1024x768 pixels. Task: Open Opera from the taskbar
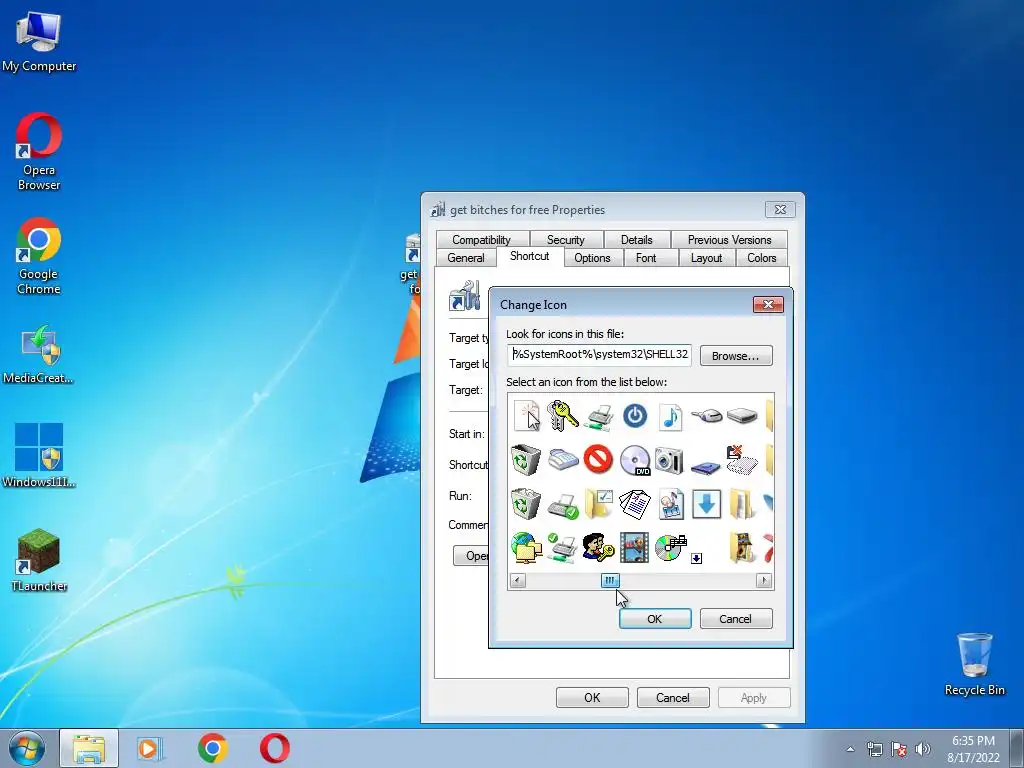point(275,748)
